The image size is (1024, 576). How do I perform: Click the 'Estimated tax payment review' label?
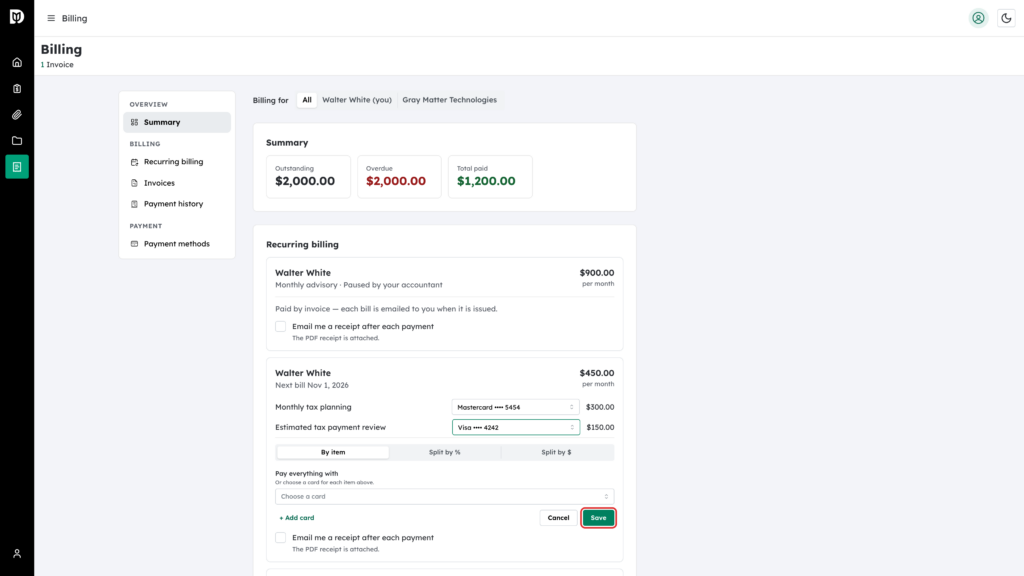coord(330,427)
